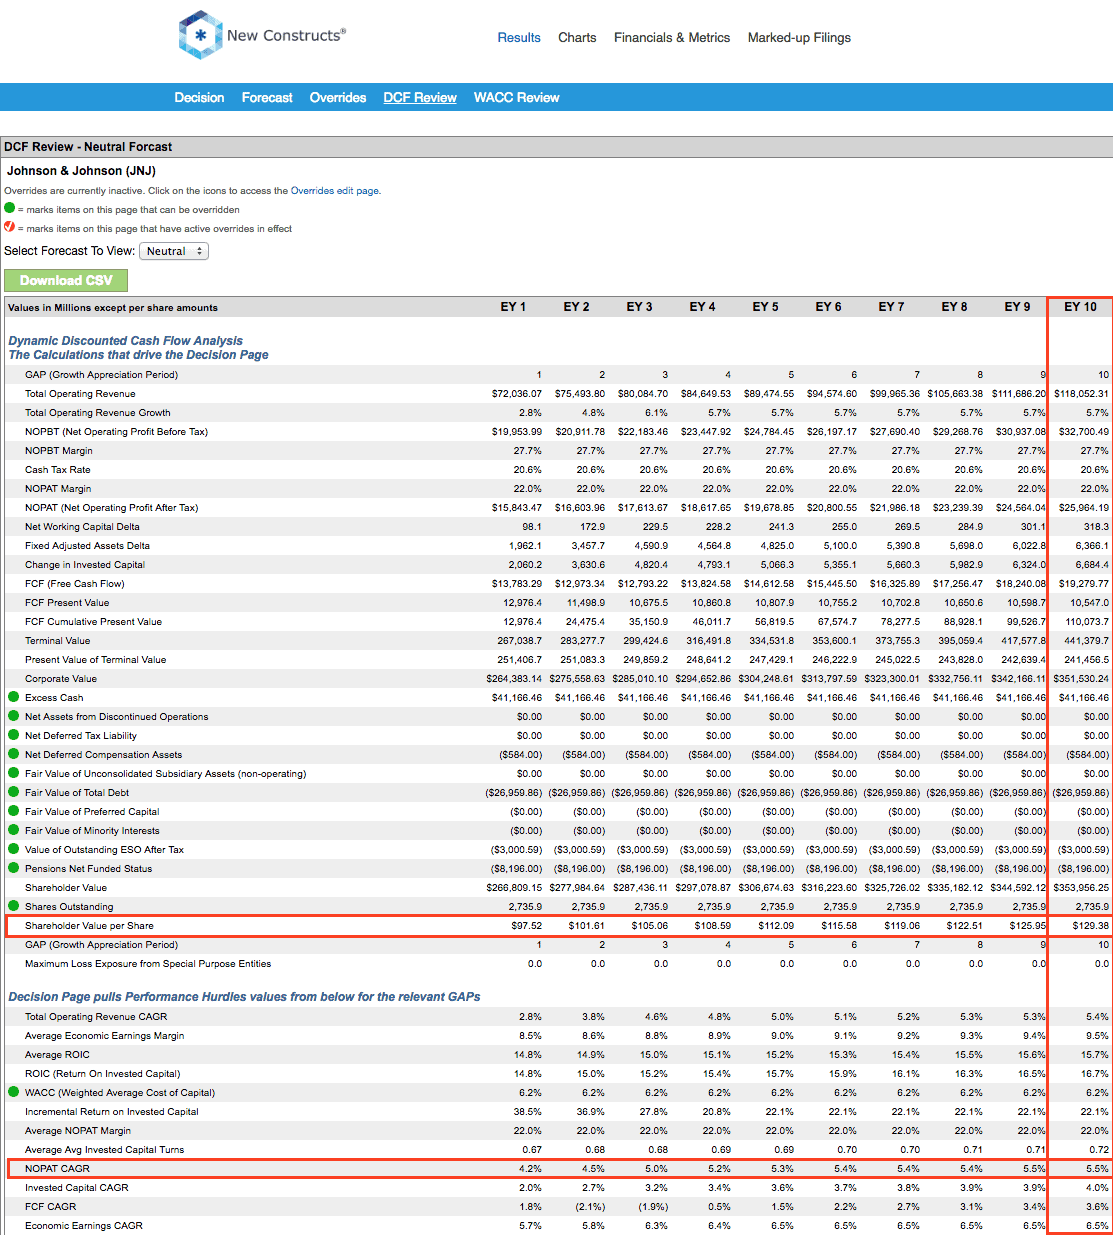Select the $19,953.99 NOPBT value

(517, 432)
